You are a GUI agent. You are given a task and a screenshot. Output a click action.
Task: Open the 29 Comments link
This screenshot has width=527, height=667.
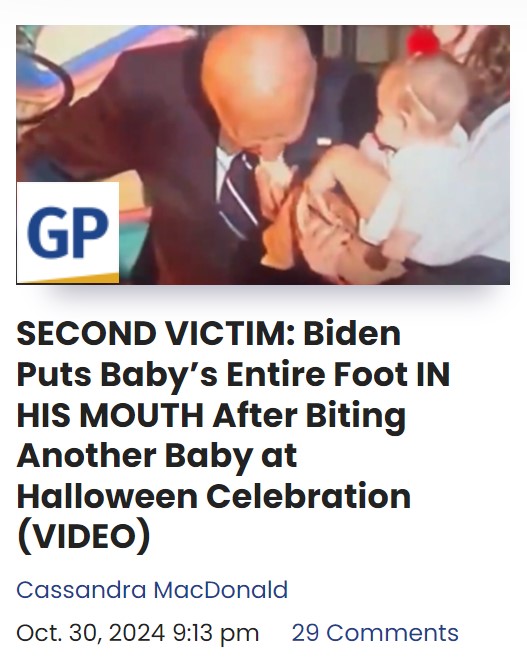tap(375, 633)
